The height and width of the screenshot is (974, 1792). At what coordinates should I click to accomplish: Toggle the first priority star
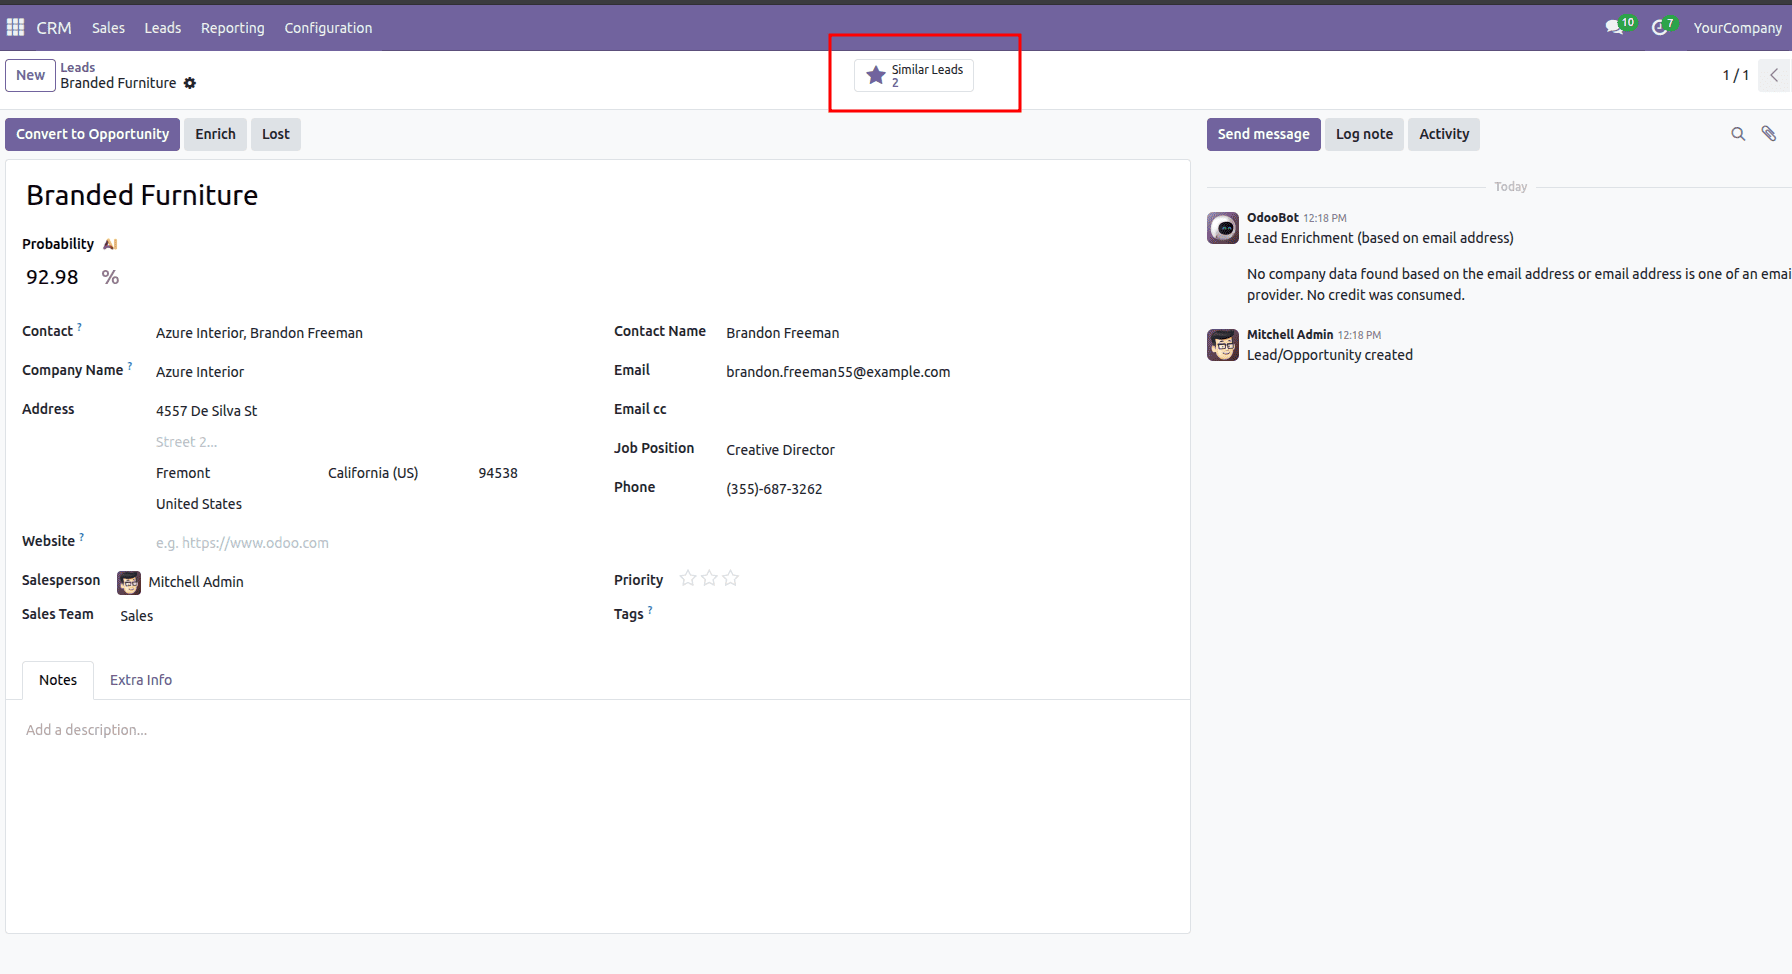(688, 578)
